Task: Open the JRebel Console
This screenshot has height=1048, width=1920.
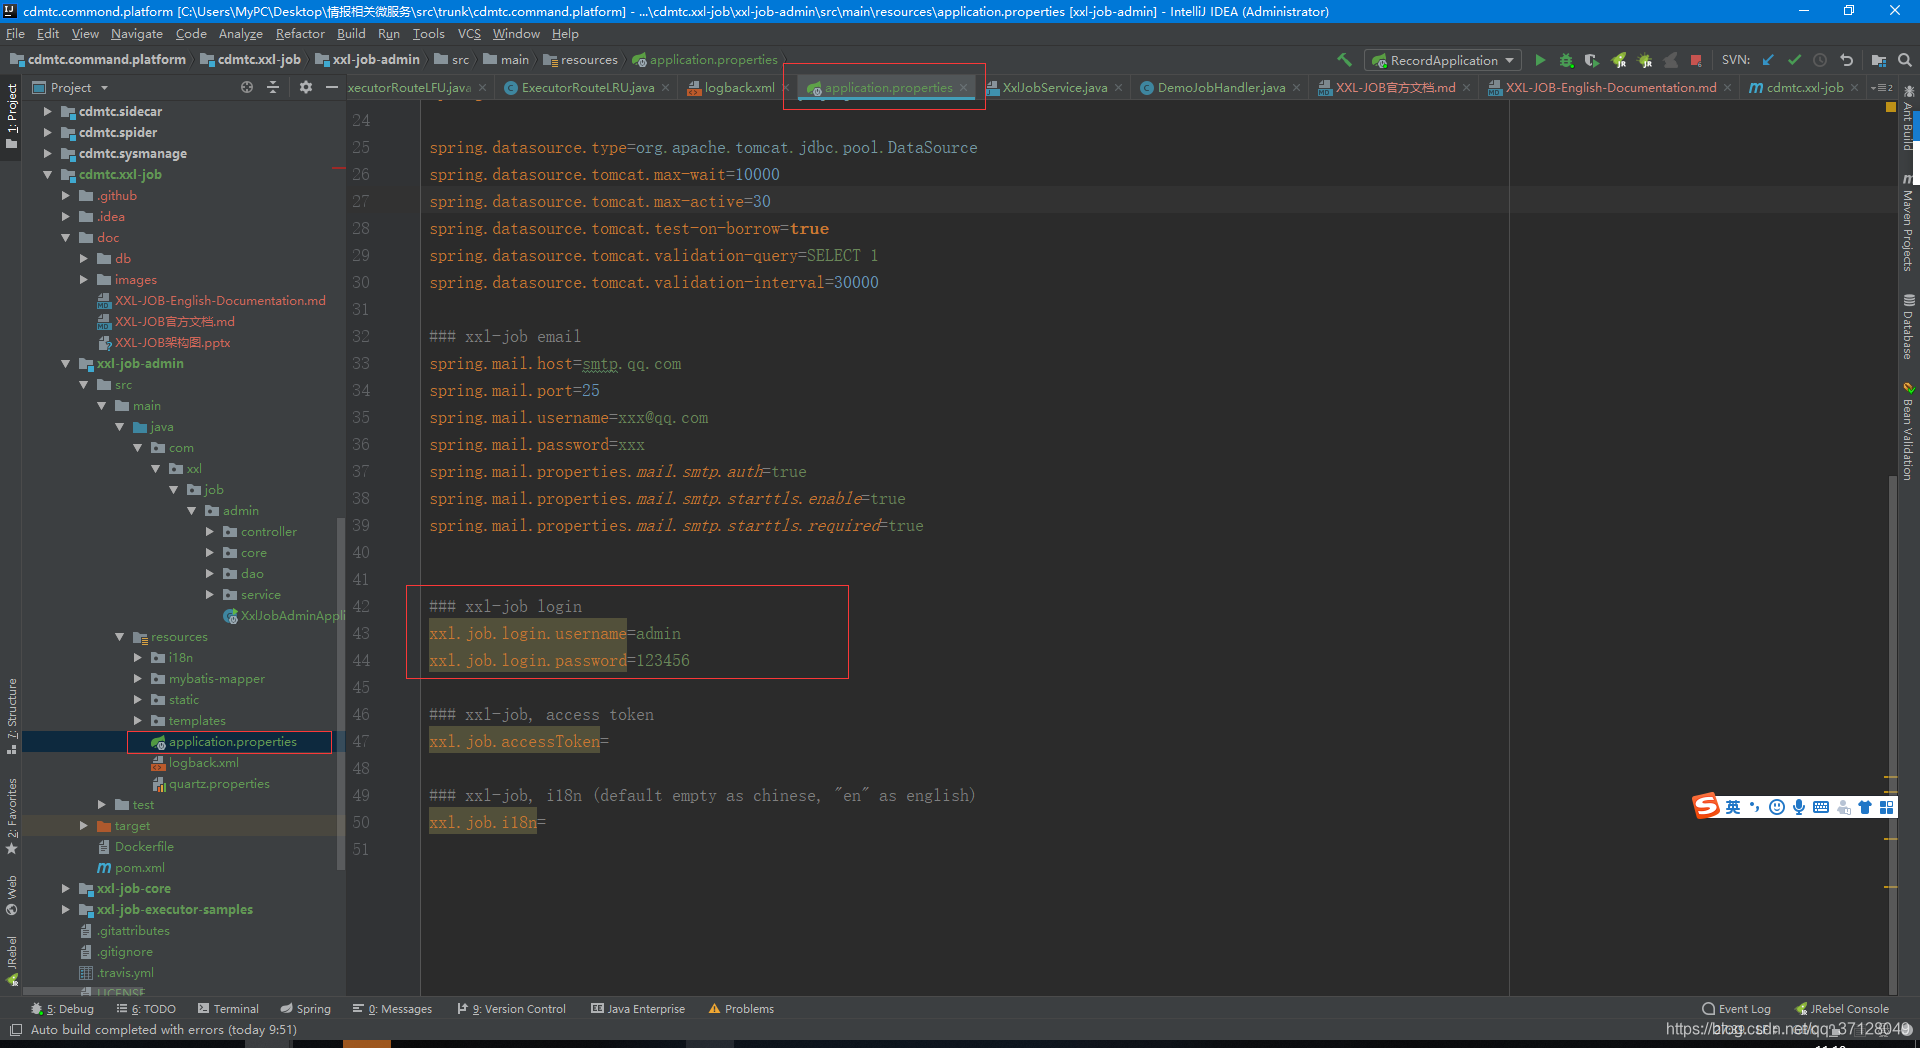Action: pos(1842,1009)
